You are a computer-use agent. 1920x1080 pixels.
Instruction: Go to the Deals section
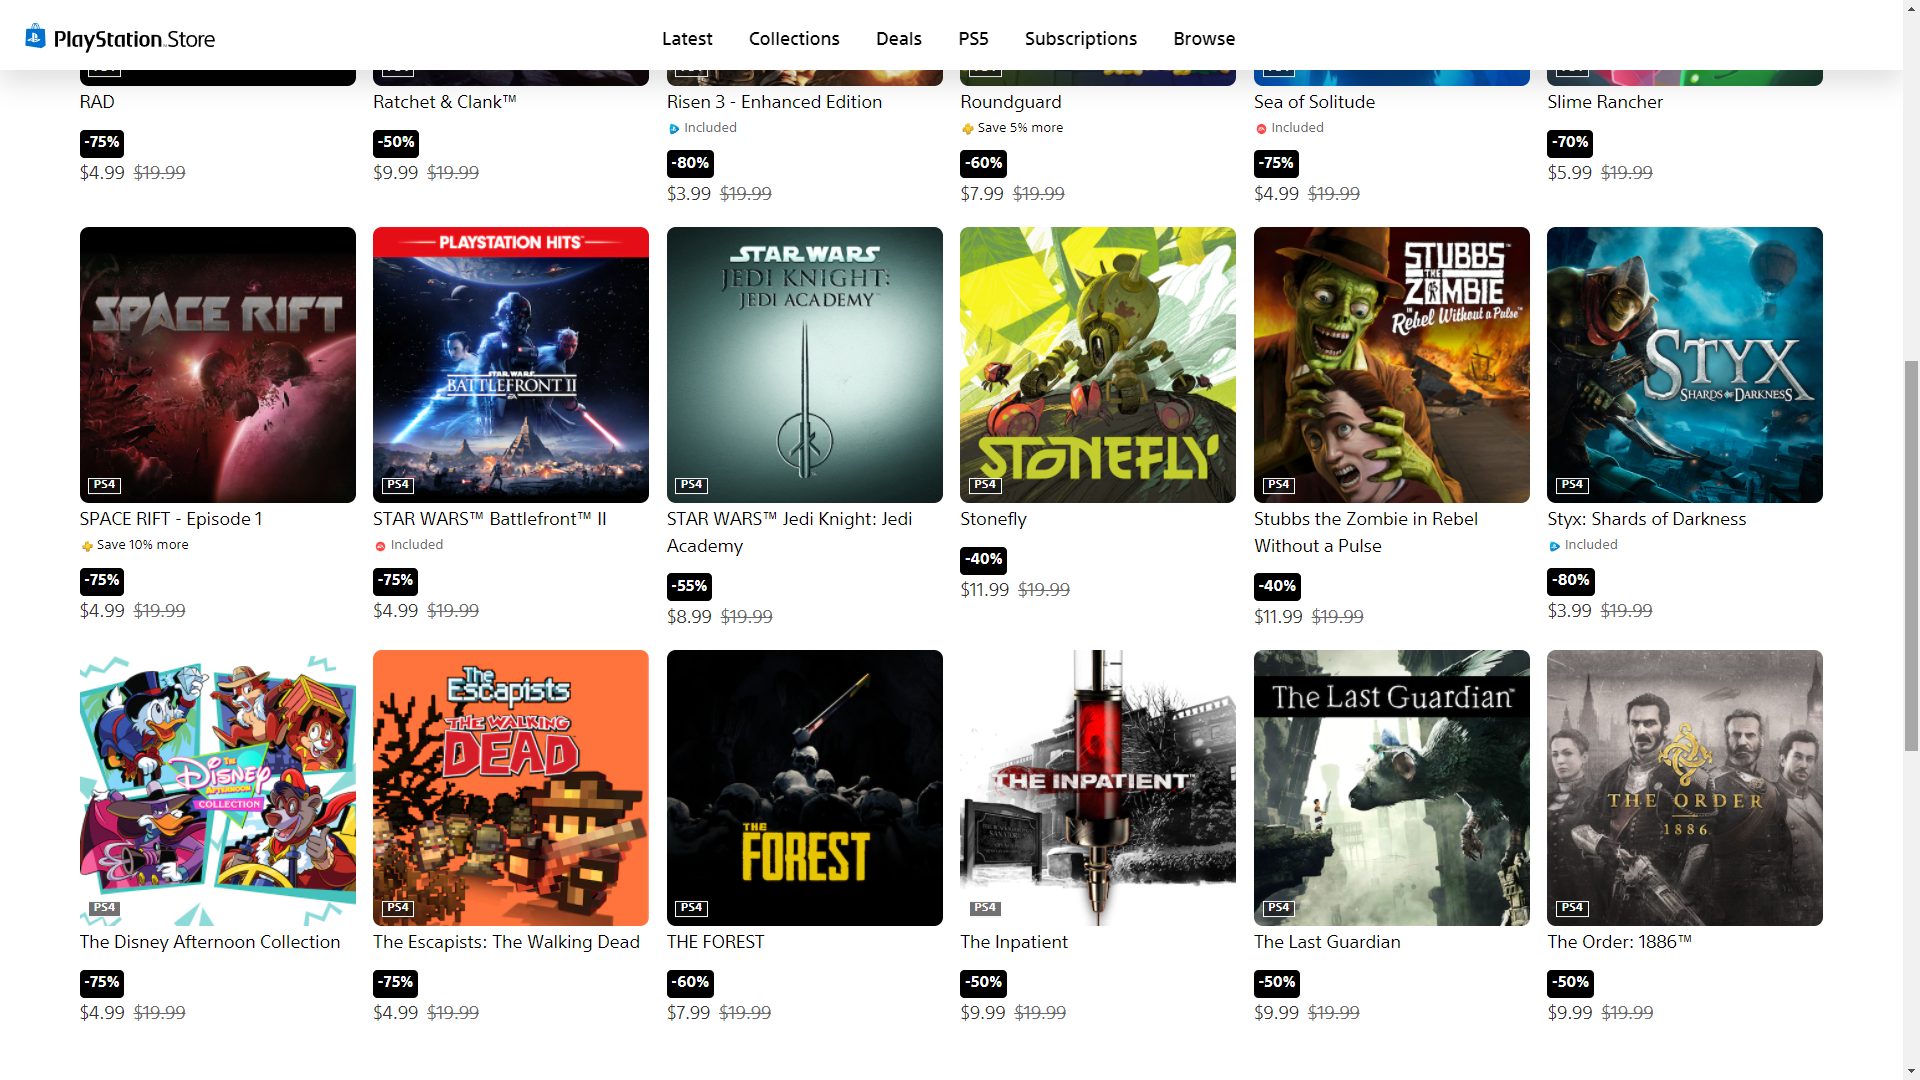tap(898, 39)
